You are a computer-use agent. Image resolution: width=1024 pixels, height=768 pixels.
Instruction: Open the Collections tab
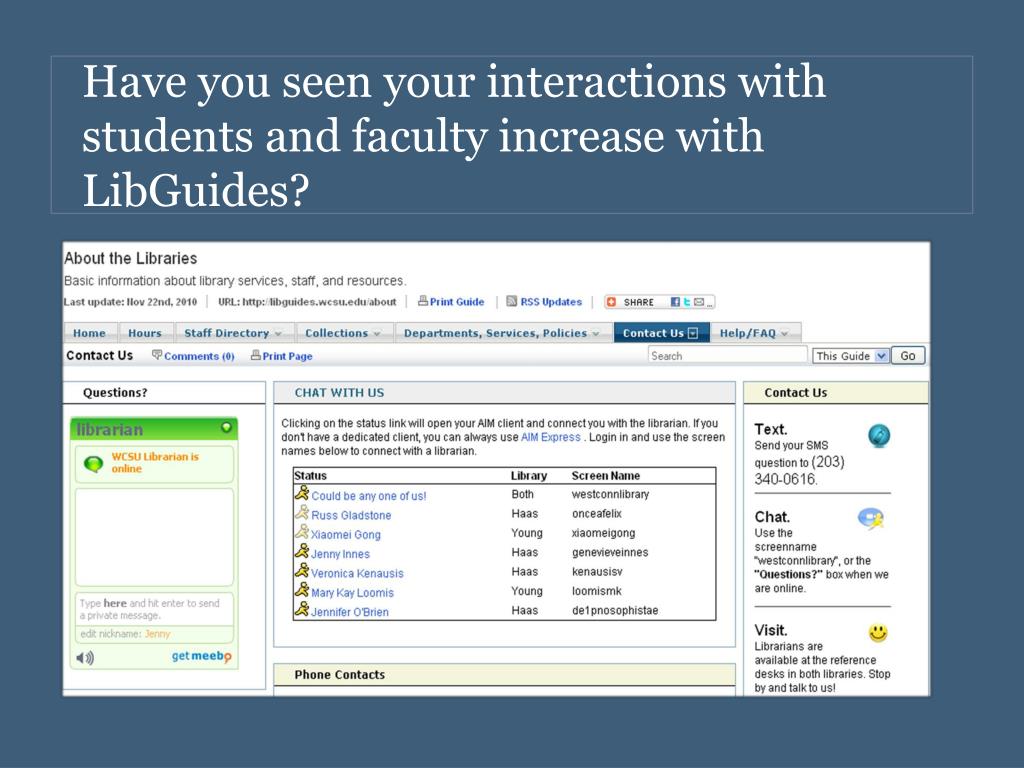click(343, 333)
